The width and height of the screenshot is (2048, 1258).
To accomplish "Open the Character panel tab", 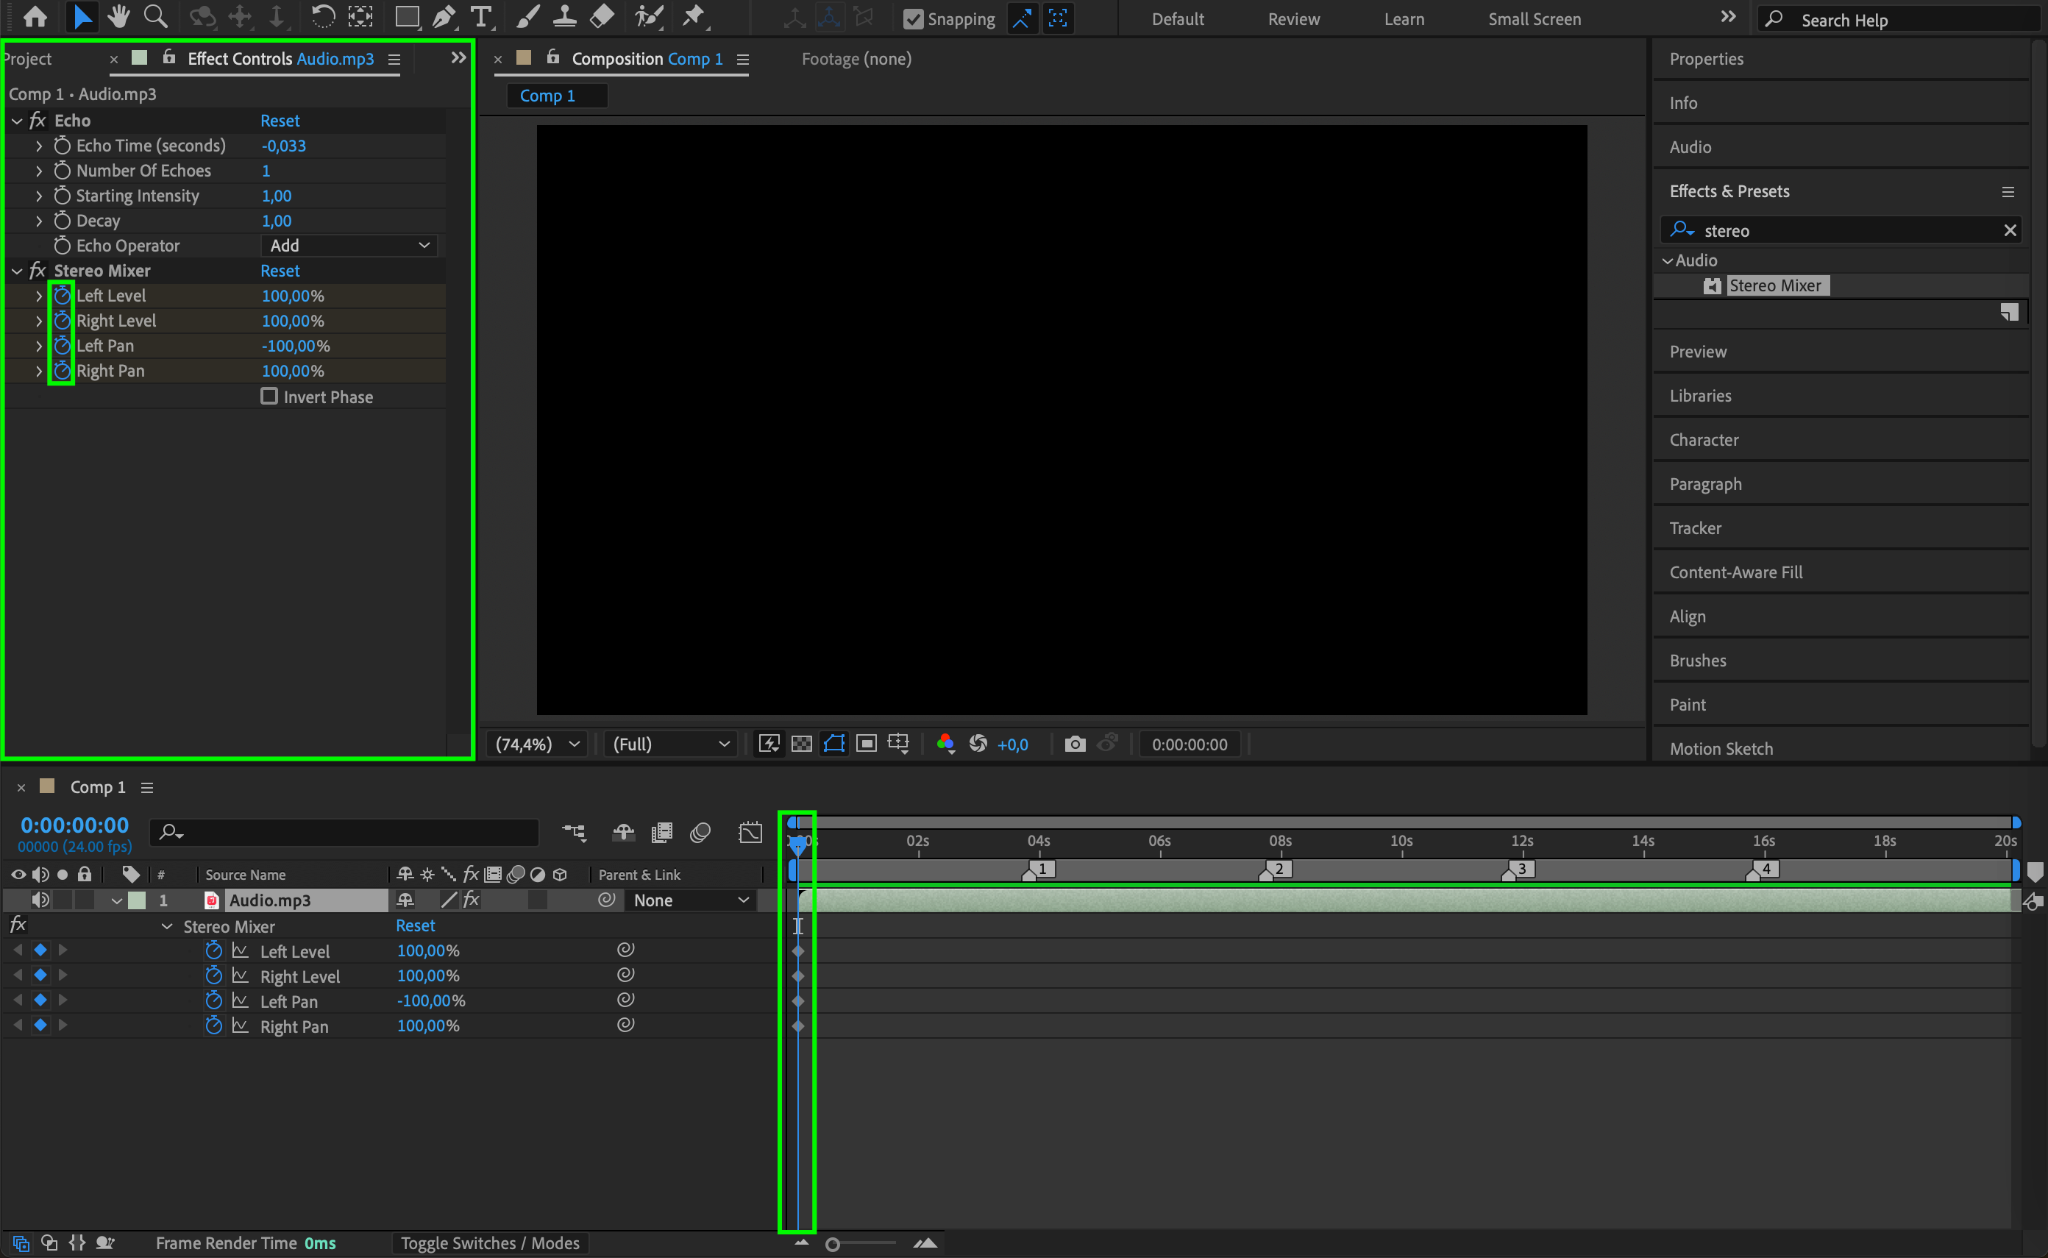I will coord(1703,440).
